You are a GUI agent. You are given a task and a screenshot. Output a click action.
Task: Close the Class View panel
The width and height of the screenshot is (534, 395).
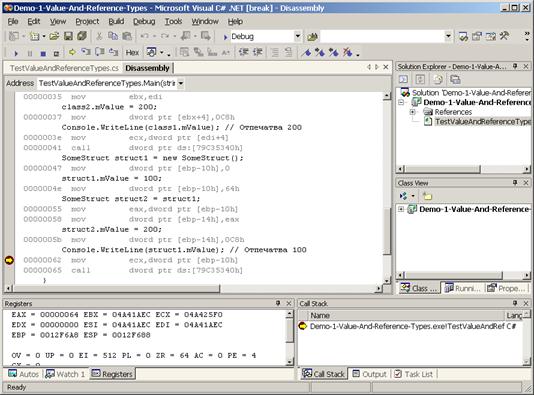pyautogui.click(x=526, y=183)
